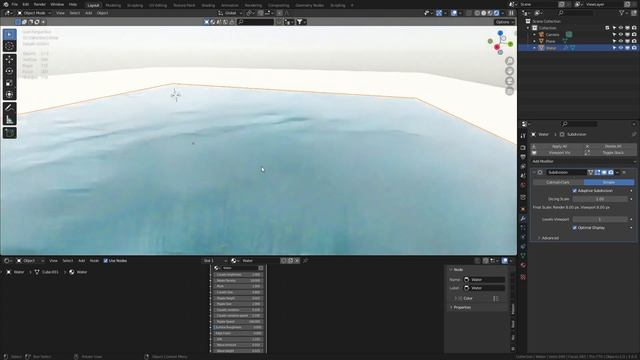Open the Edit menu
This screenshot has width=640, height=360.
(x=26, y=4)
